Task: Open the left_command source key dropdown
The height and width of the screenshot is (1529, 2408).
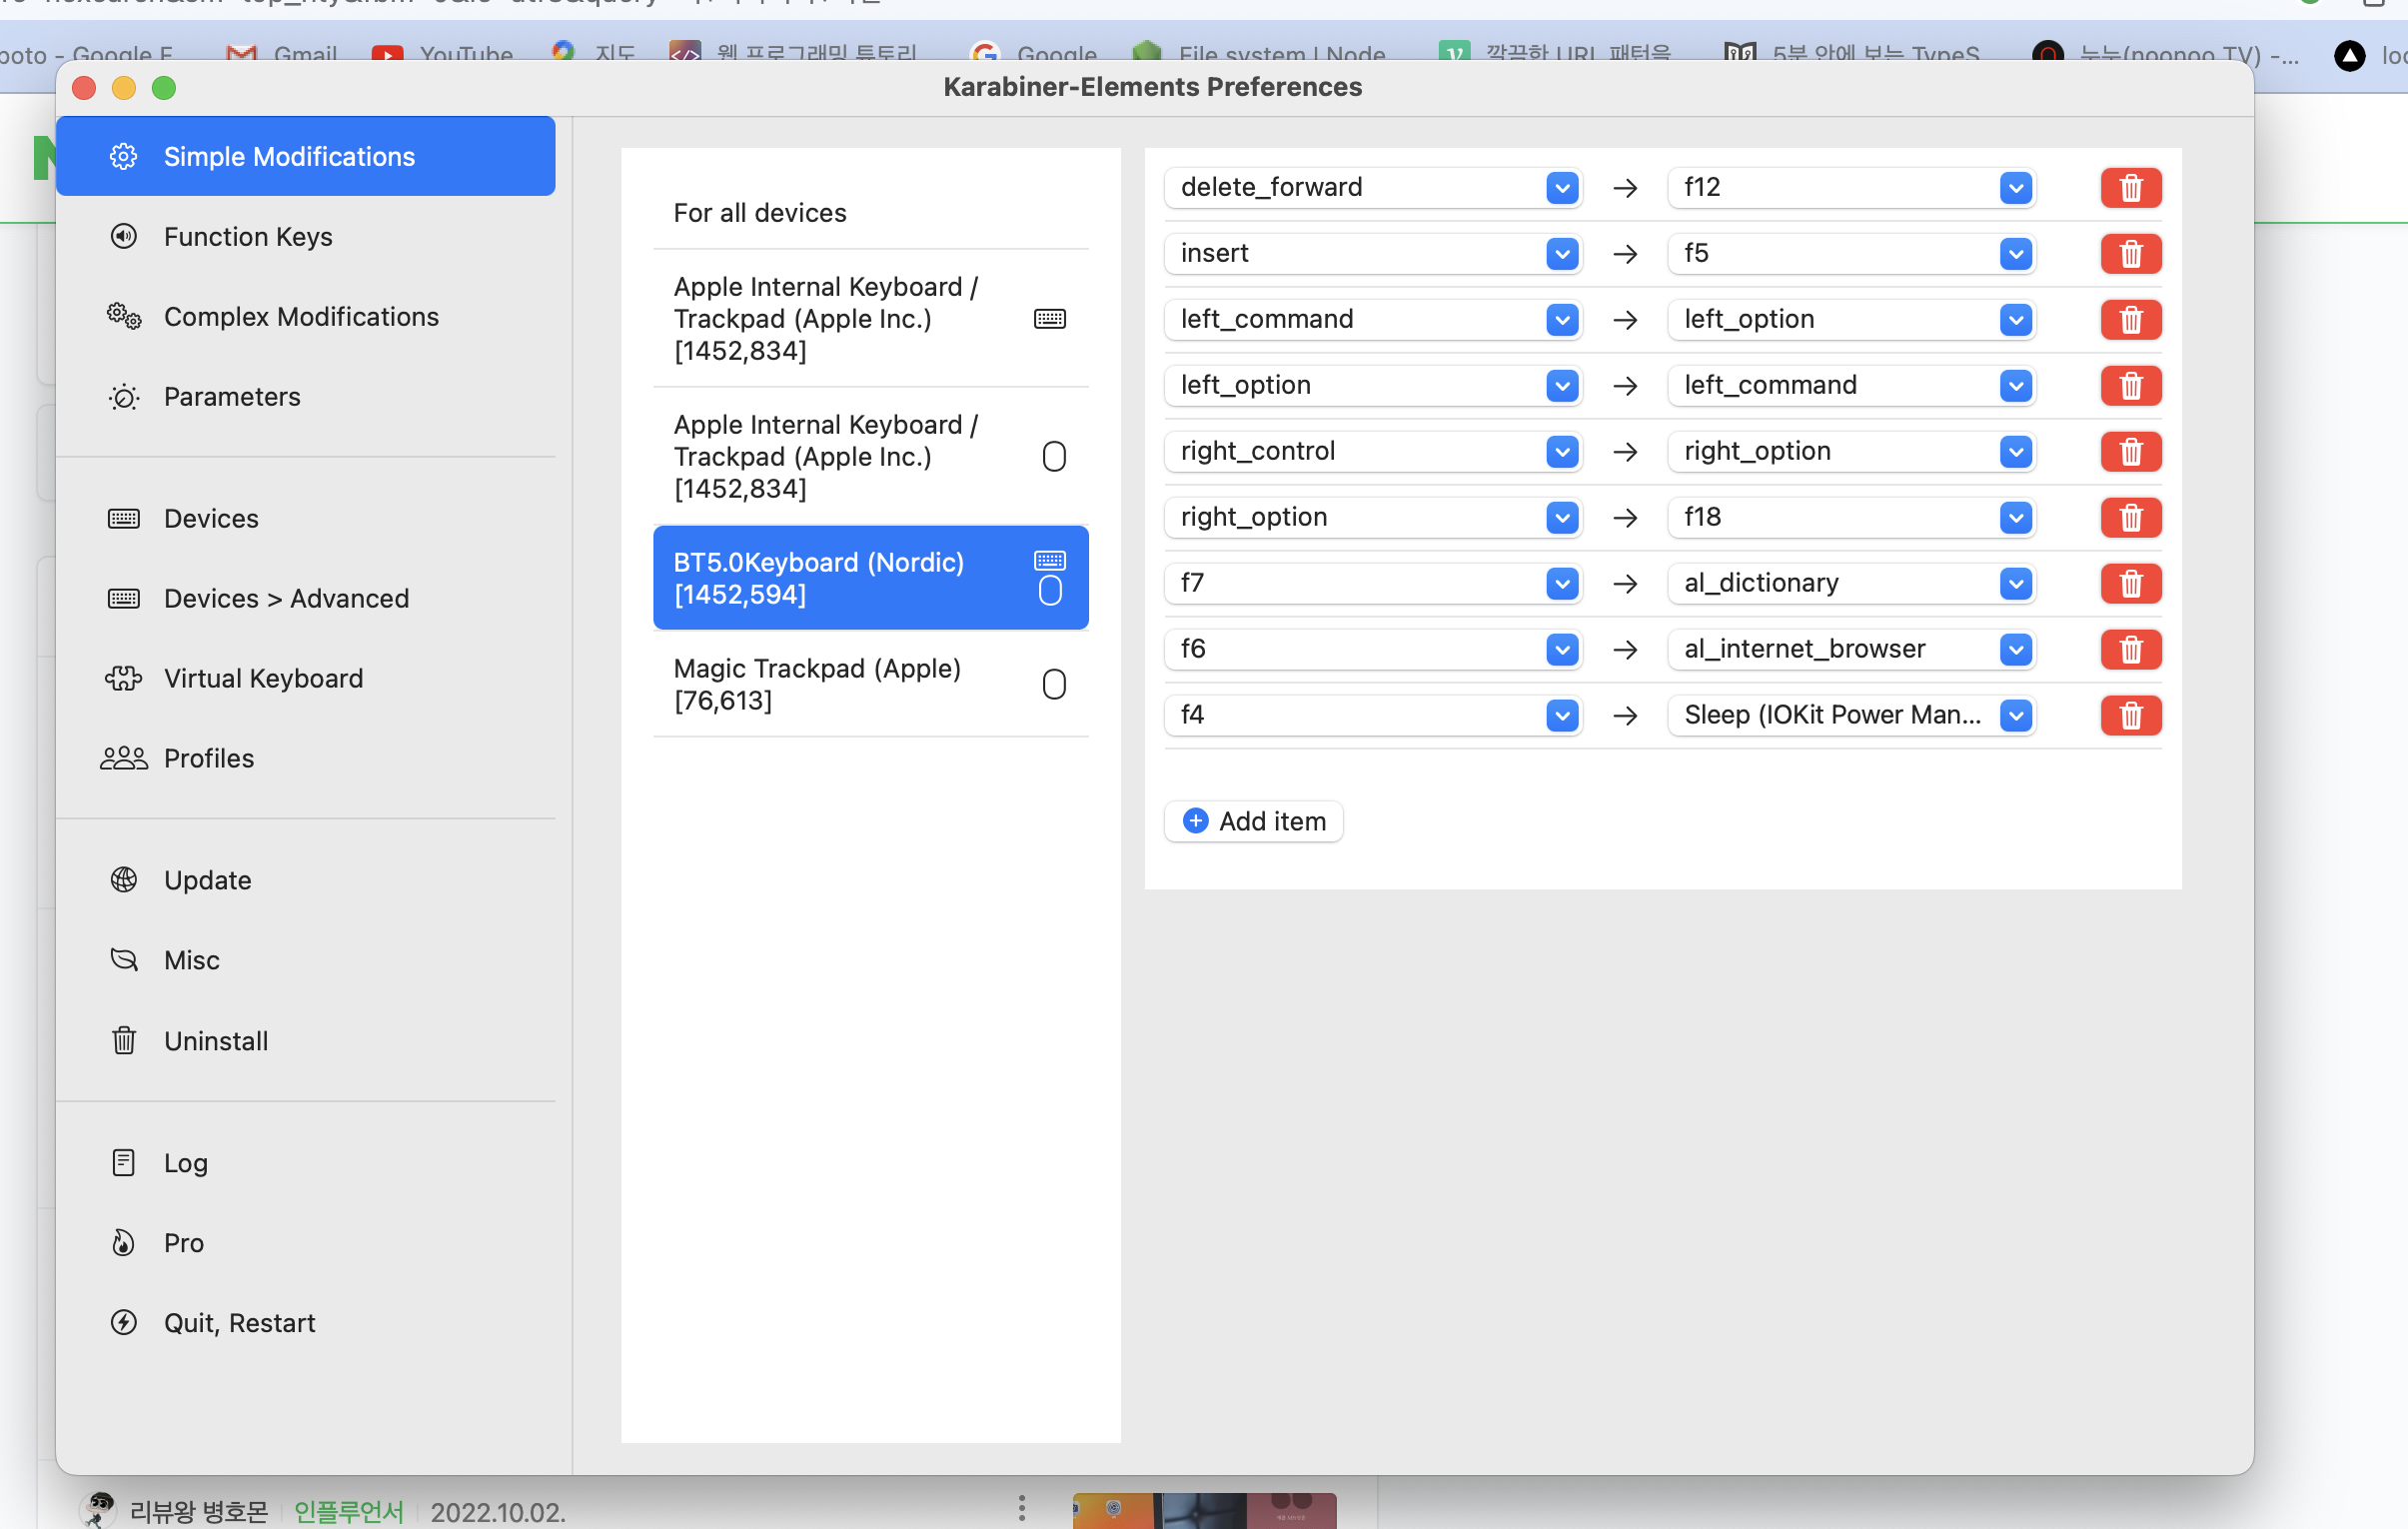Action: pyautogui.click(x=1372, y=319)
